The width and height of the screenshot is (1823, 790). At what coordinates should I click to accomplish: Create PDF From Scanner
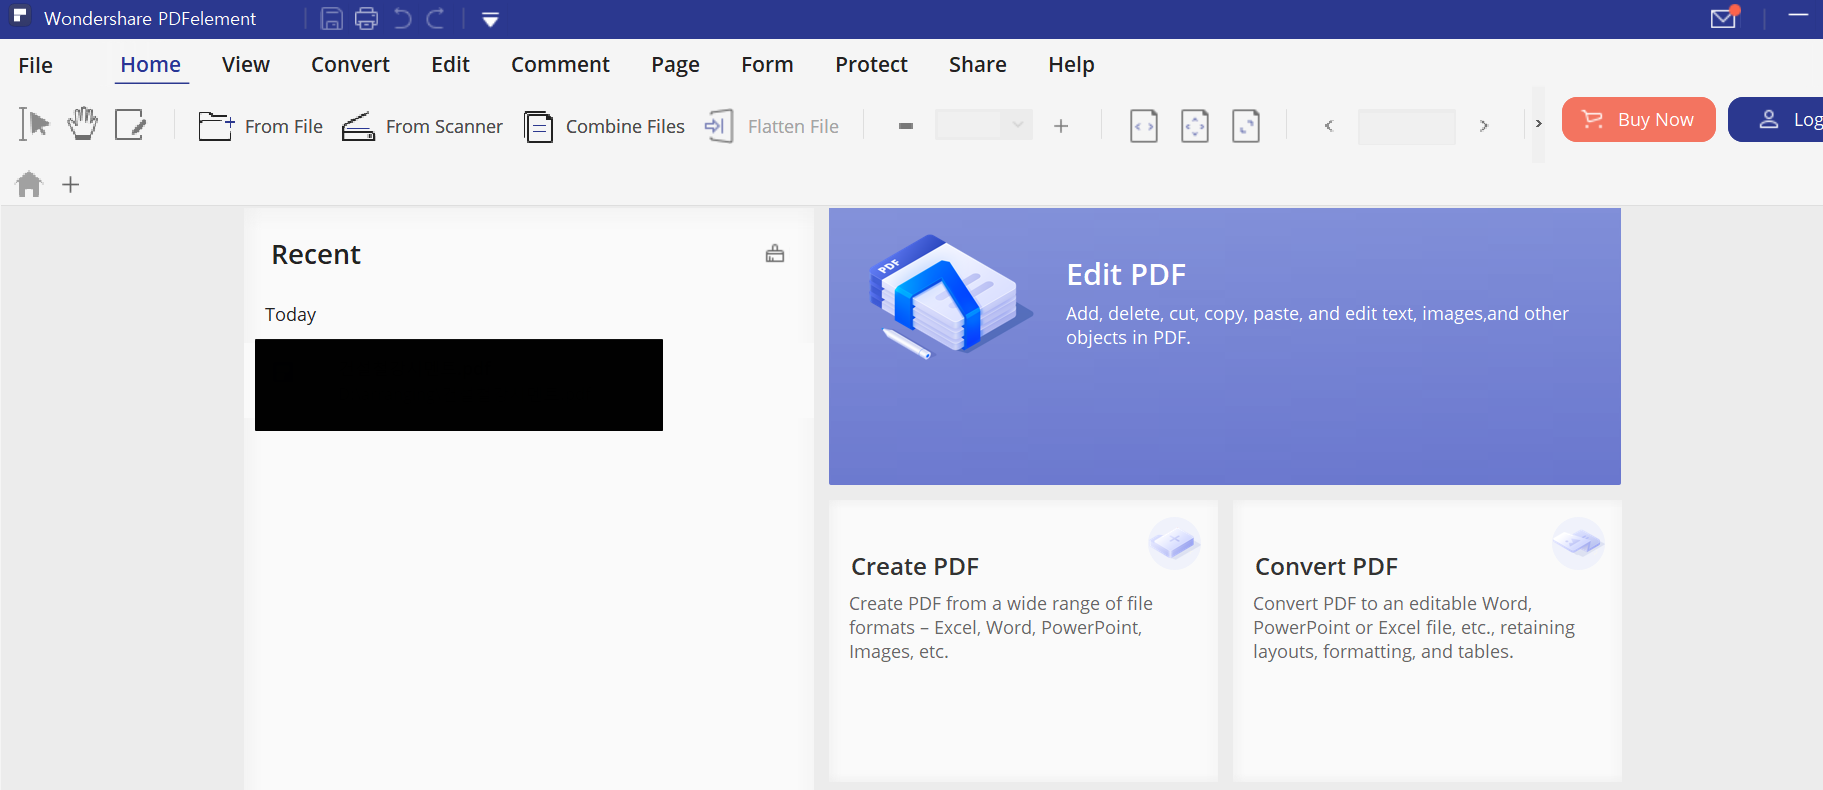[x=422, y=126]
